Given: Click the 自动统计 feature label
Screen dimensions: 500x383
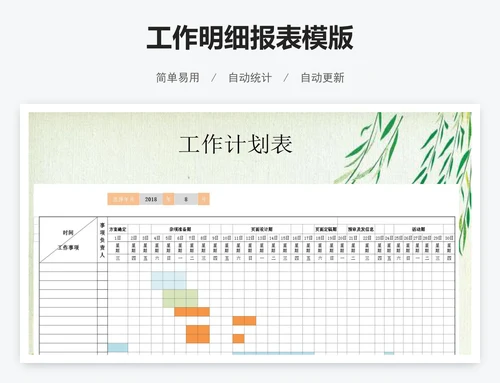Looking at the screenshot, I should 250,78.
